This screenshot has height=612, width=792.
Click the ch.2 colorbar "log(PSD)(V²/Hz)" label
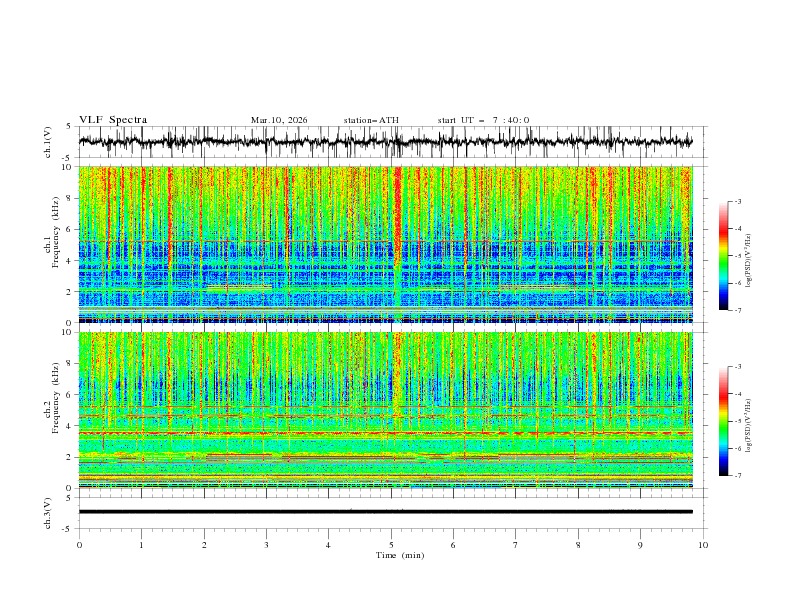pos(749,426)
